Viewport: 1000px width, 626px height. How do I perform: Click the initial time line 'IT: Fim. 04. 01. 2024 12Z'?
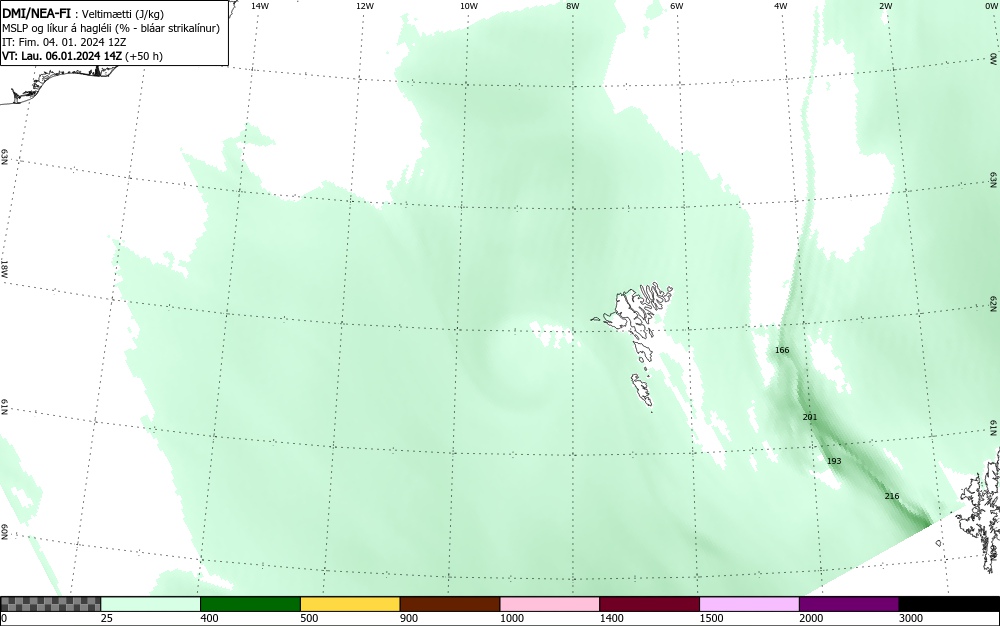pyautogui.click(x=64, y=42)
